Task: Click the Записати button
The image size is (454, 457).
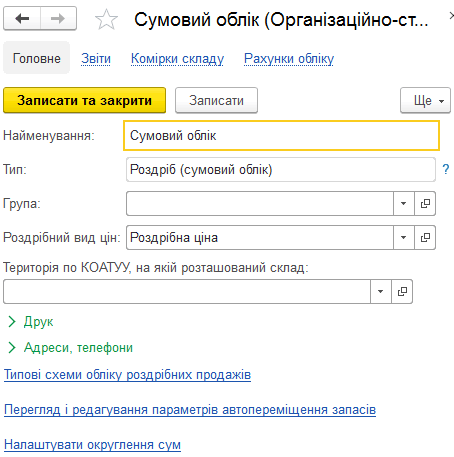Action: [x=216, y=100]
